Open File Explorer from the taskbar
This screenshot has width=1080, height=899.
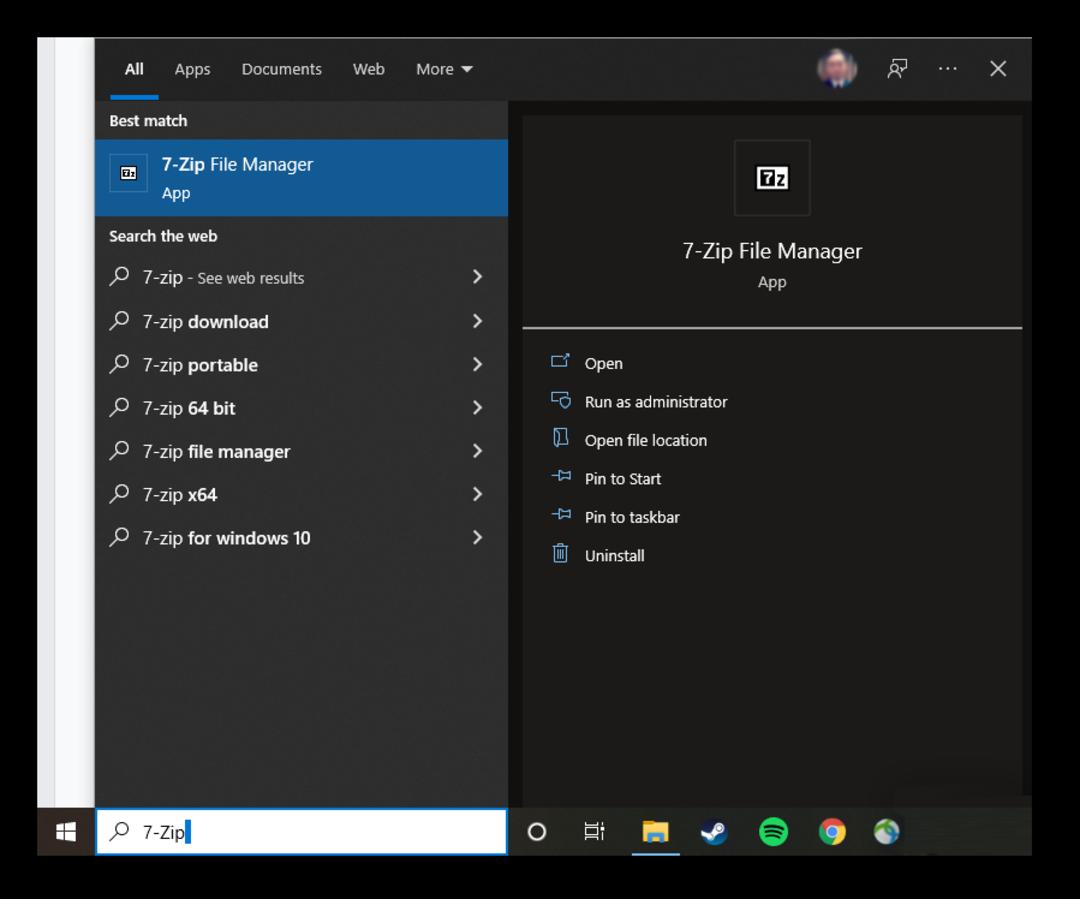(655, 831)
